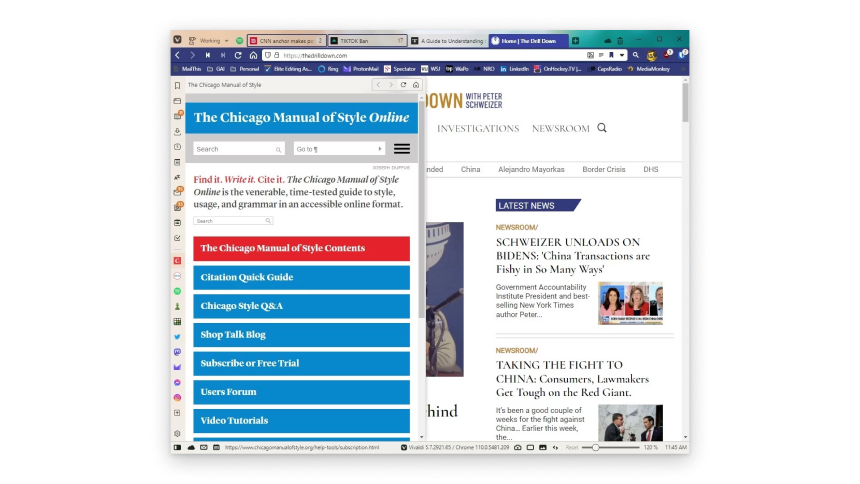
Task: Click the fast forward button
Action: pos(223,55)
